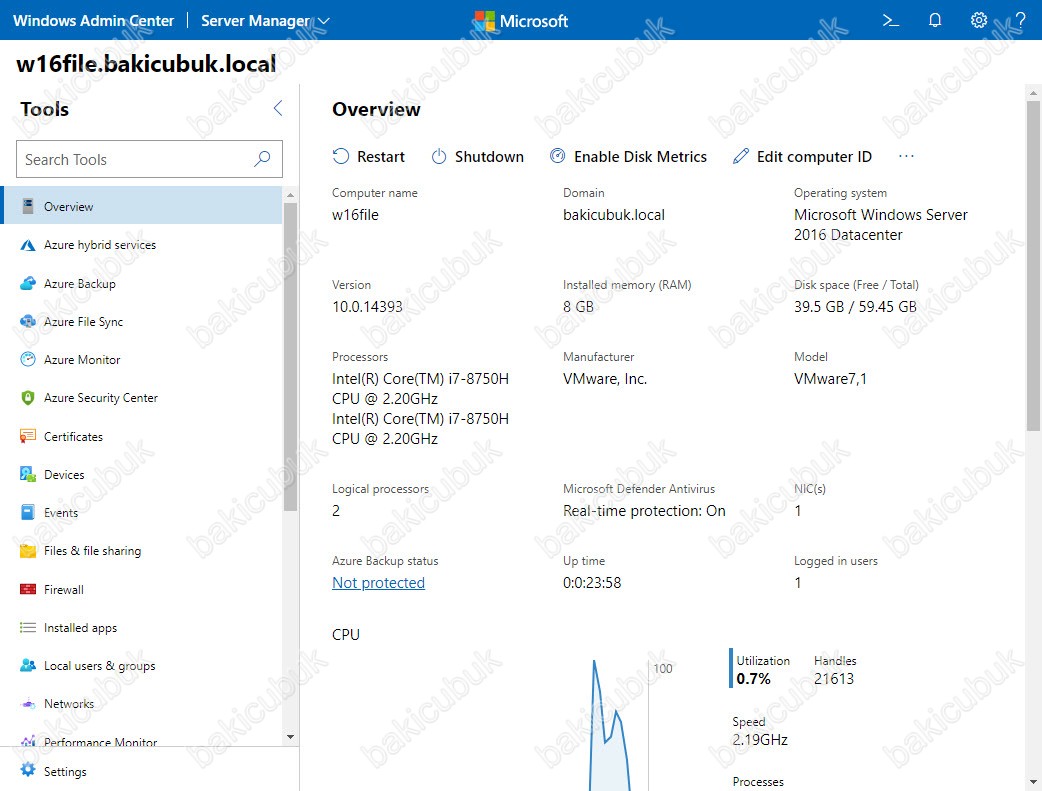The width and height of the screenshot is (1042, 791).
Task: Click the Azure Monitor gauge icon
Action: pyautogui.click(x=28, y=360)
